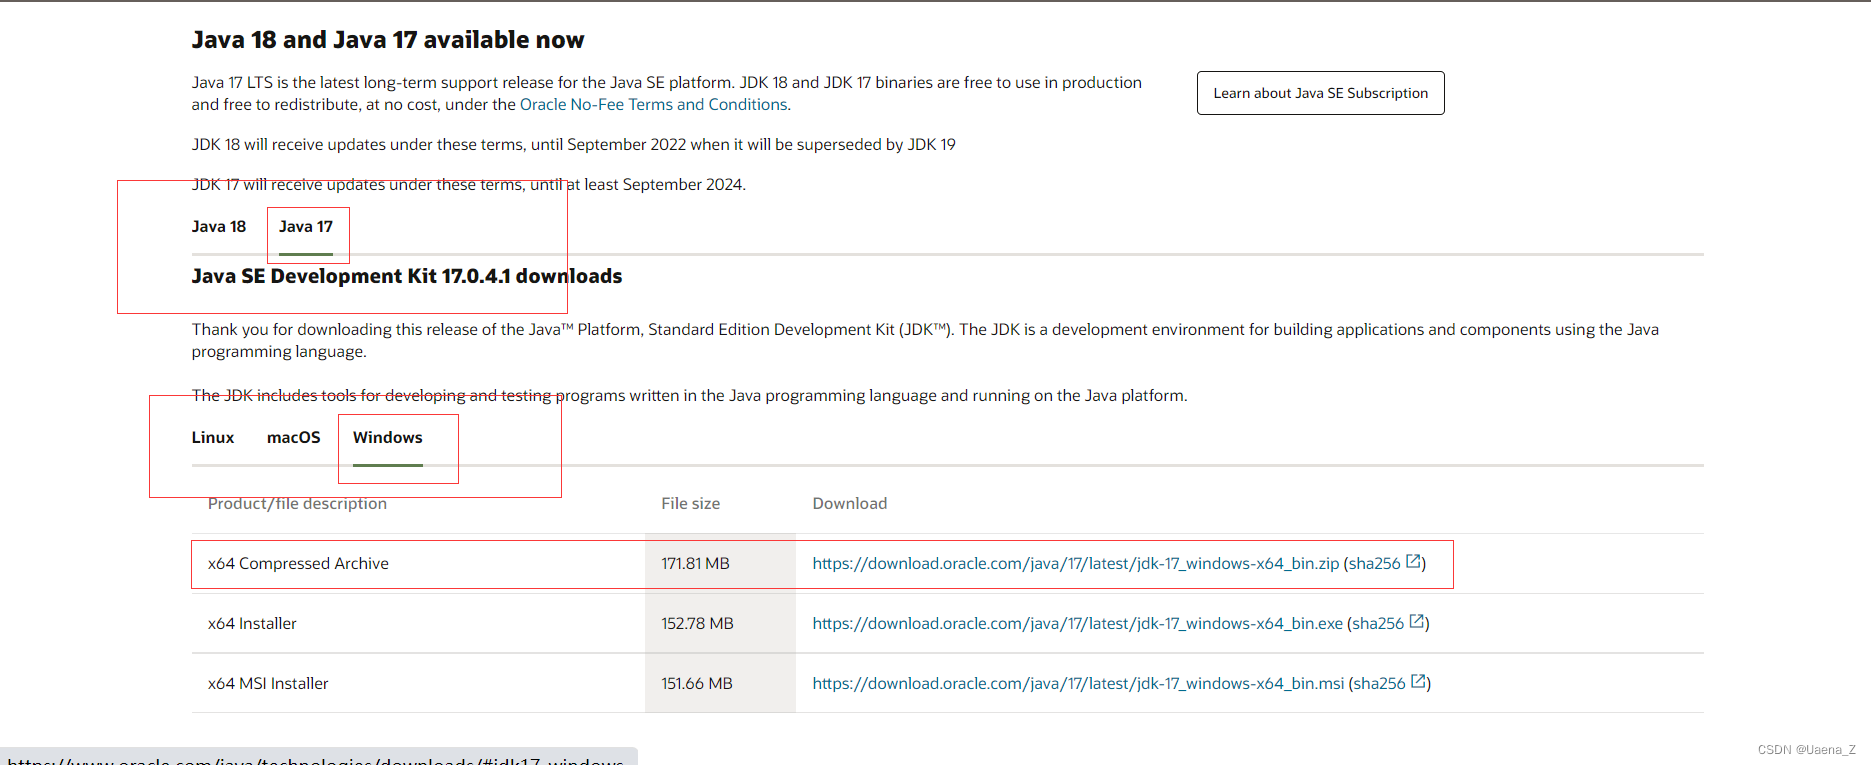Download the jdk-17 windows-x64 exe installer link

tap(1077, 624)
